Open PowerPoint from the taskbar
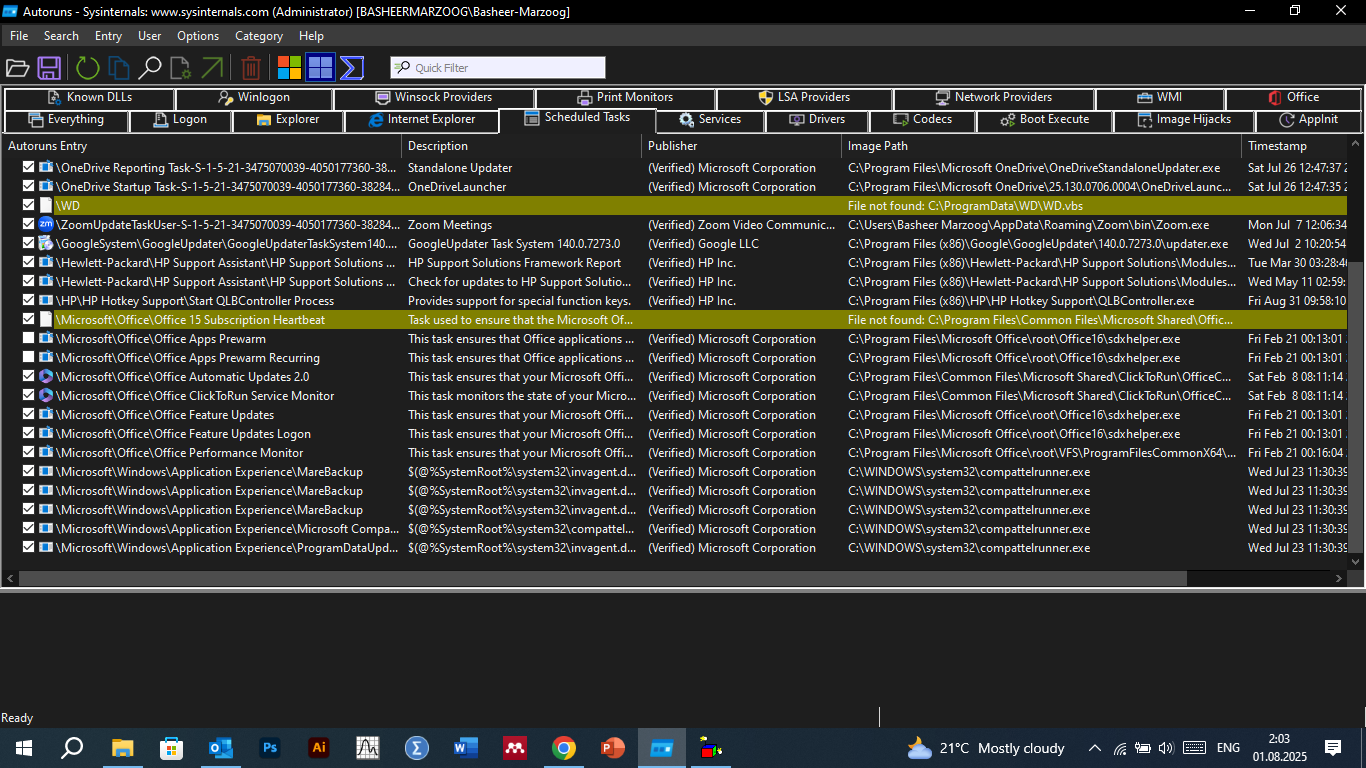The image size is (1366, 768). click(613, 748)
